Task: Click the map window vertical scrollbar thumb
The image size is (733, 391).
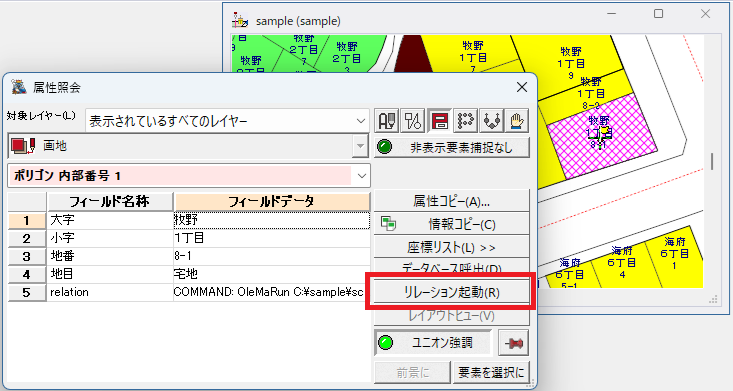Action: [x=712, y=162]
